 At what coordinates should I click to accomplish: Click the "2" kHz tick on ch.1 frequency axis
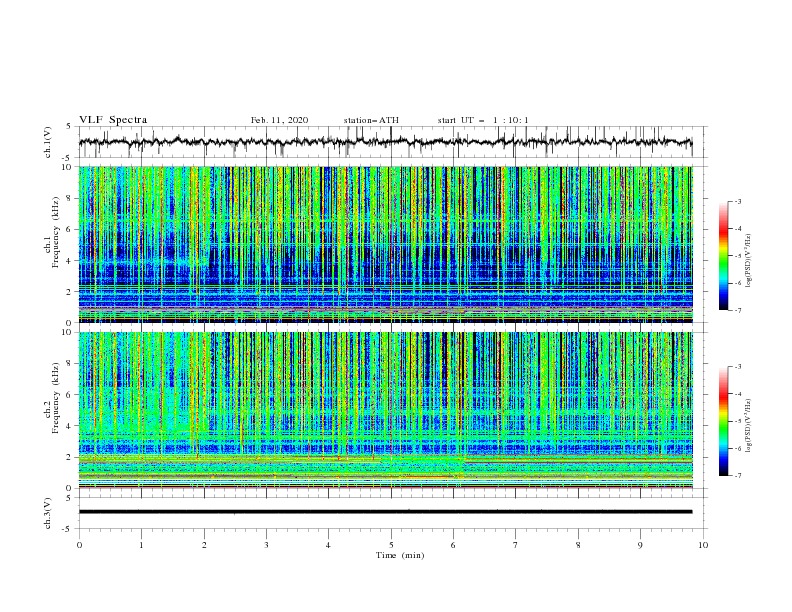point(70,292)
